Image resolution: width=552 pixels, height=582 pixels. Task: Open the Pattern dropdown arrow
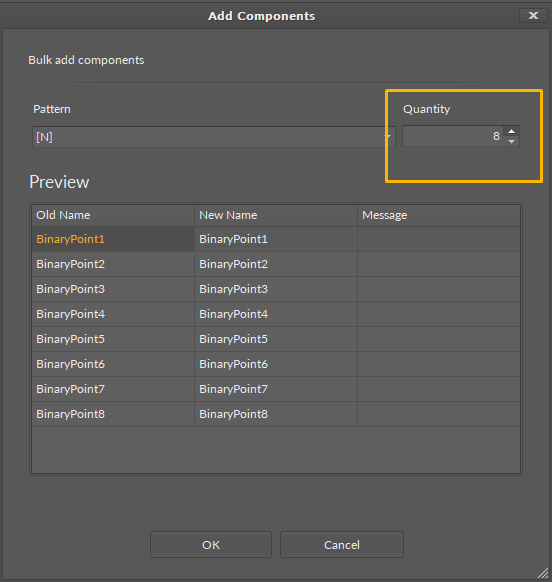coord(388,137)
